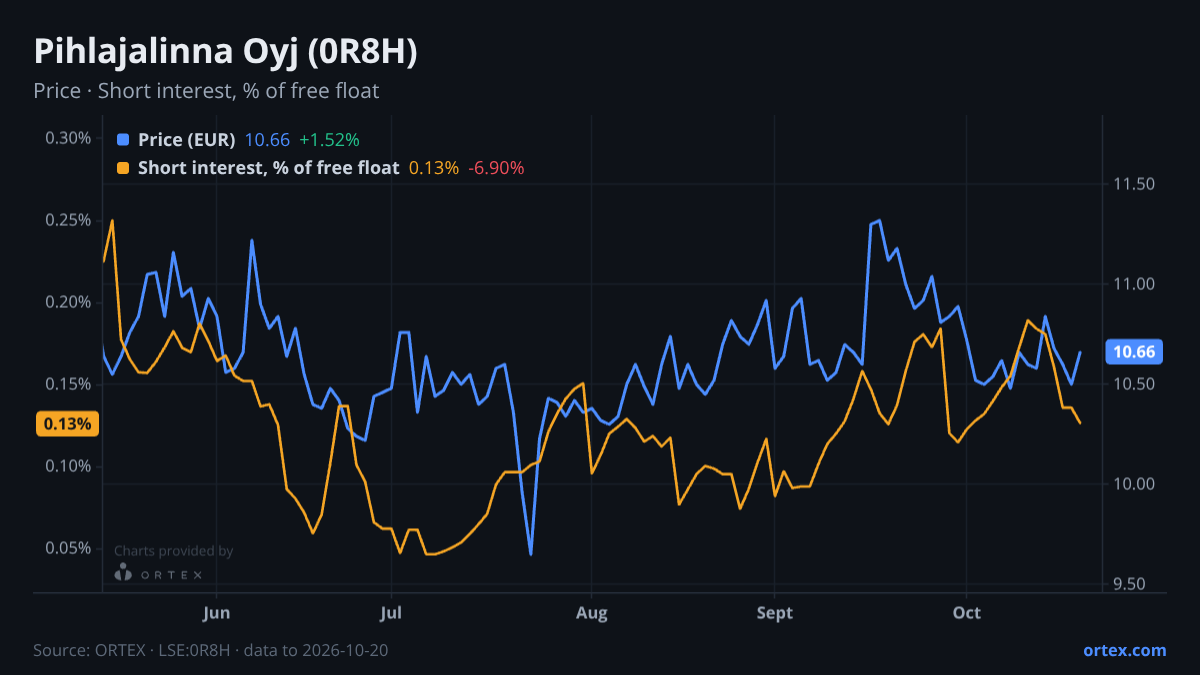Click the Aug x-axis label
Viewport: 1200px width, 675px height.
(x=592, y=612)
